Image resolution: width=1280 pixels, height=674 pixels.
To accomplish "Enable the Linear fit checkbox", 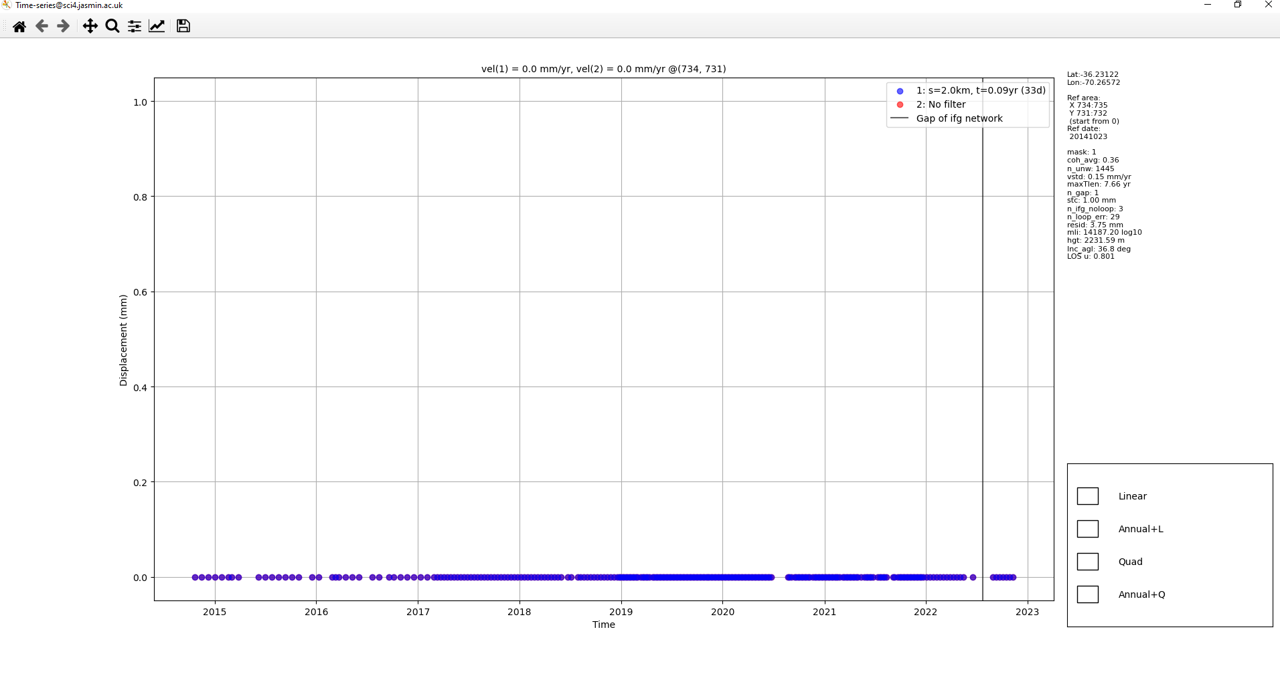I will pos(1088,495).
